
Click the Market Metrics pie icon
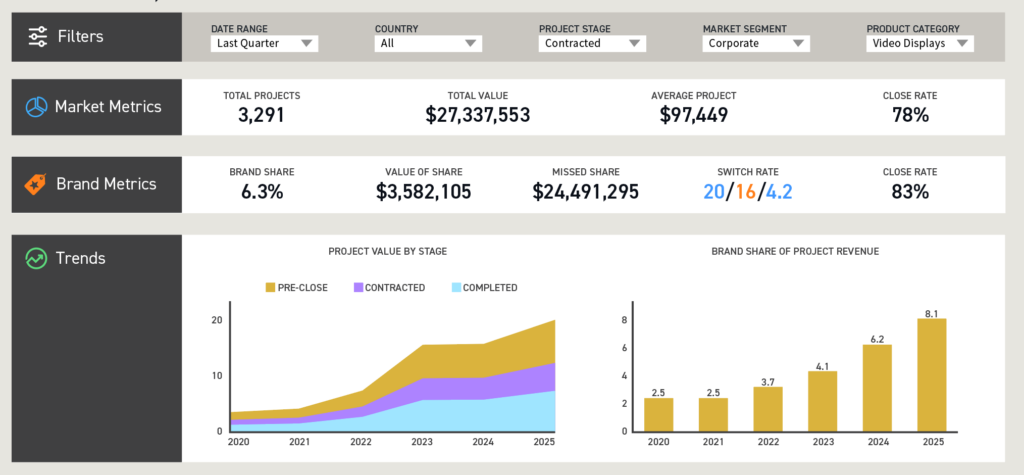pos(38,107)
